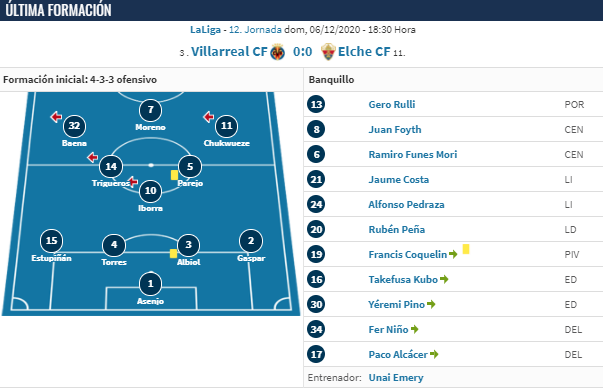Select the number 10 Iborra player marker
The width and height of the screenshot is (603, 388).
click(150, 191)
